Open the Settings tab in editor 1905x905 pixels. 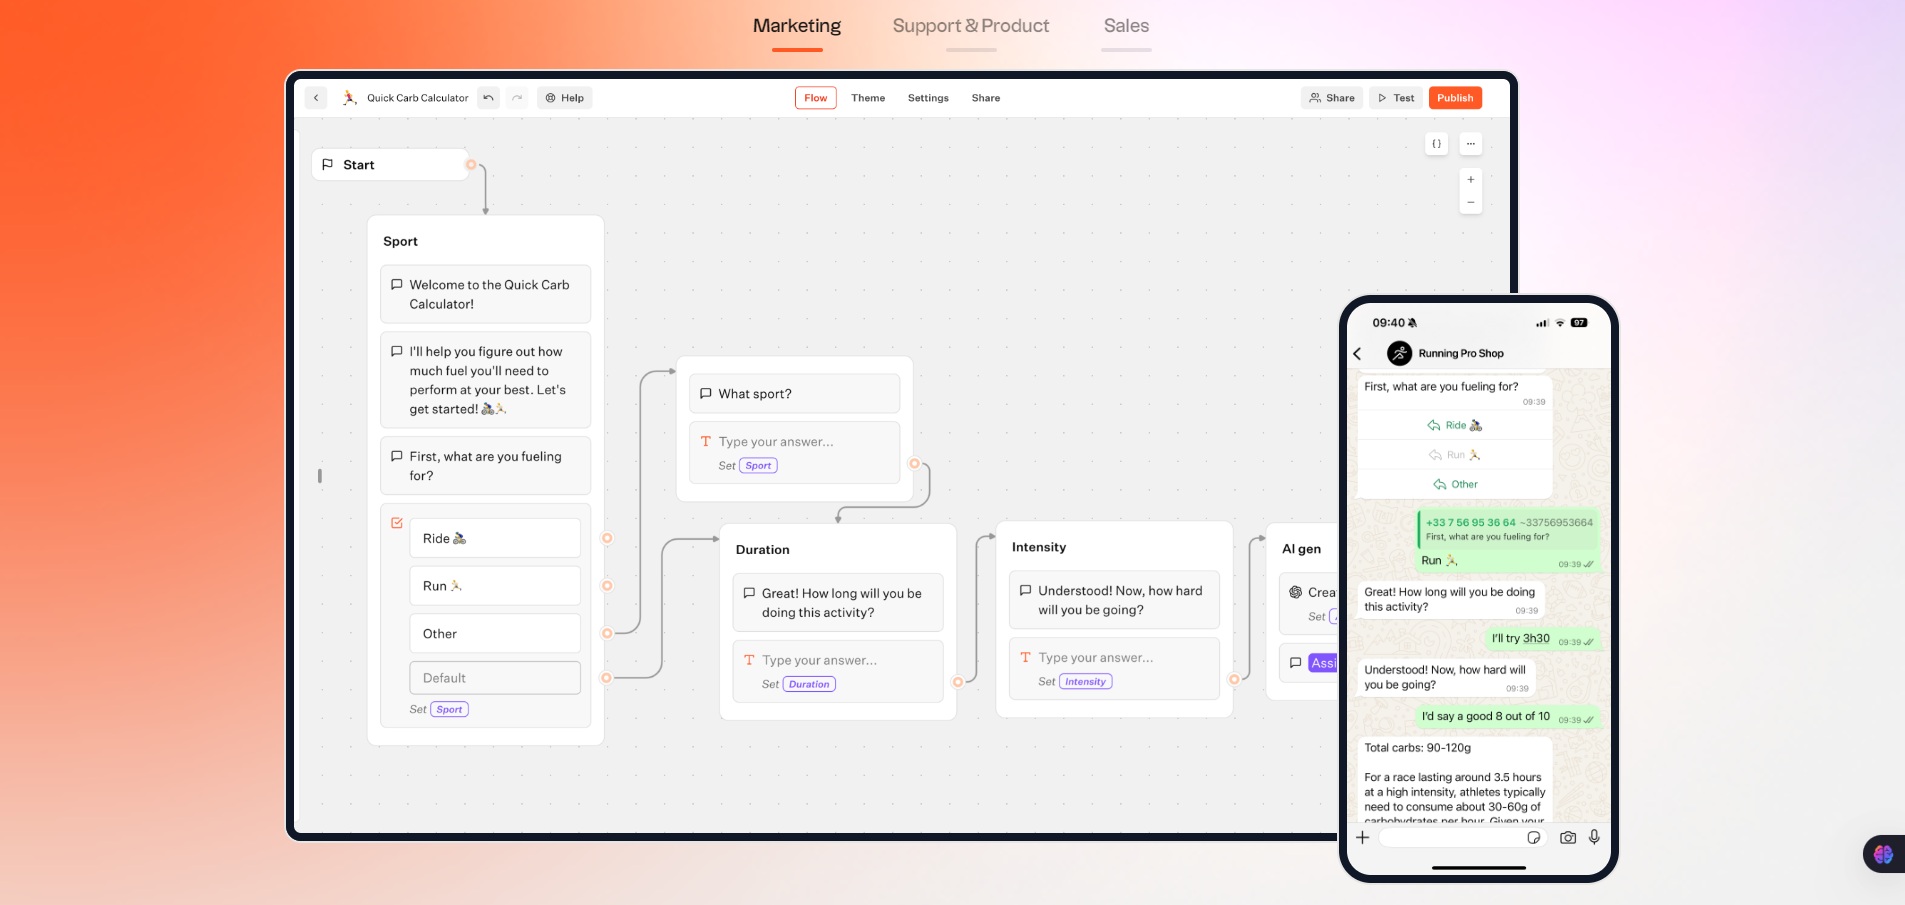(928, 98)
